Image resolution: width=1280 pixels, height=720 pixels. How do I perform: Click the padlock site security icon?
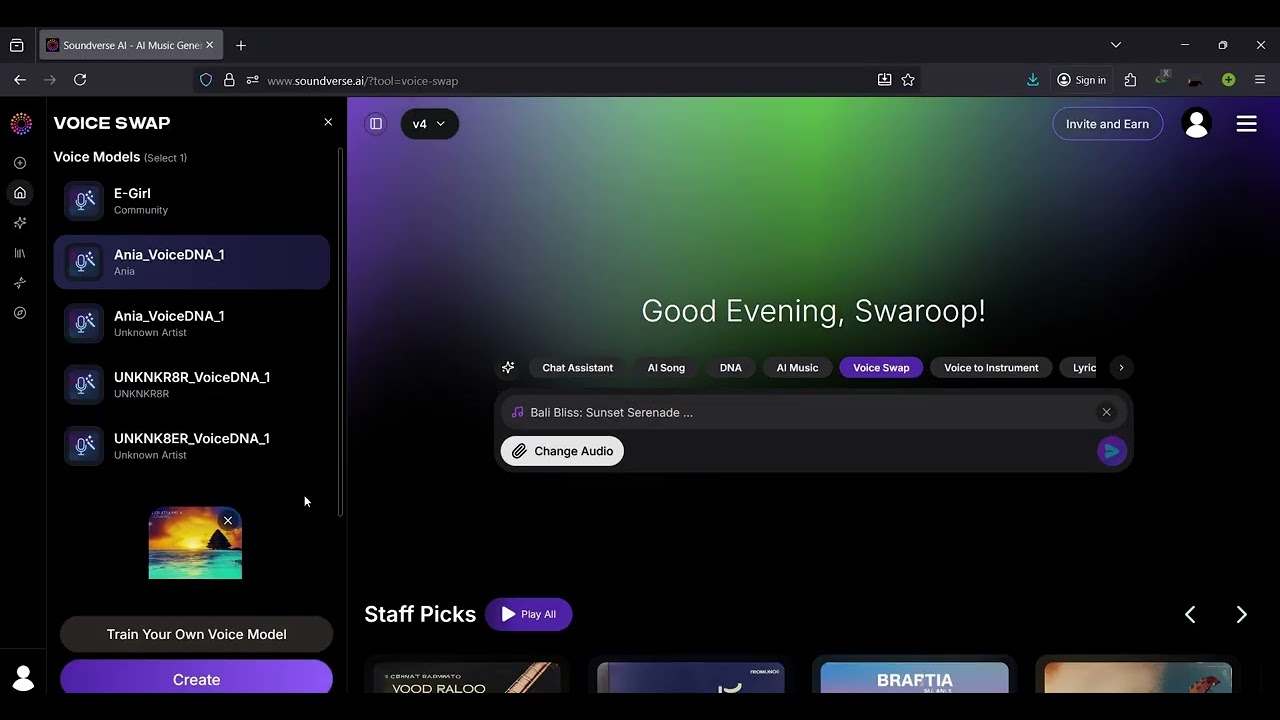pyautogui.click(x=229, y=80)
